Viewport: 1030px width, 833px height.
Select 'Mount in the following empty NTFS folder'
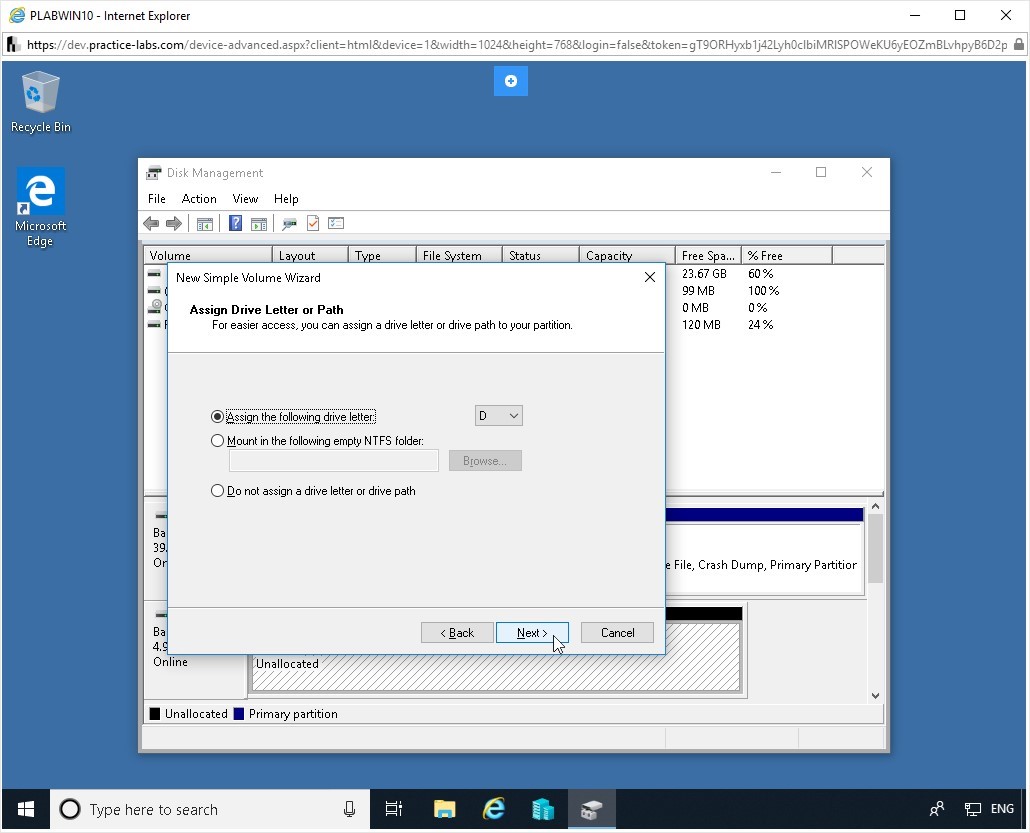317,441
